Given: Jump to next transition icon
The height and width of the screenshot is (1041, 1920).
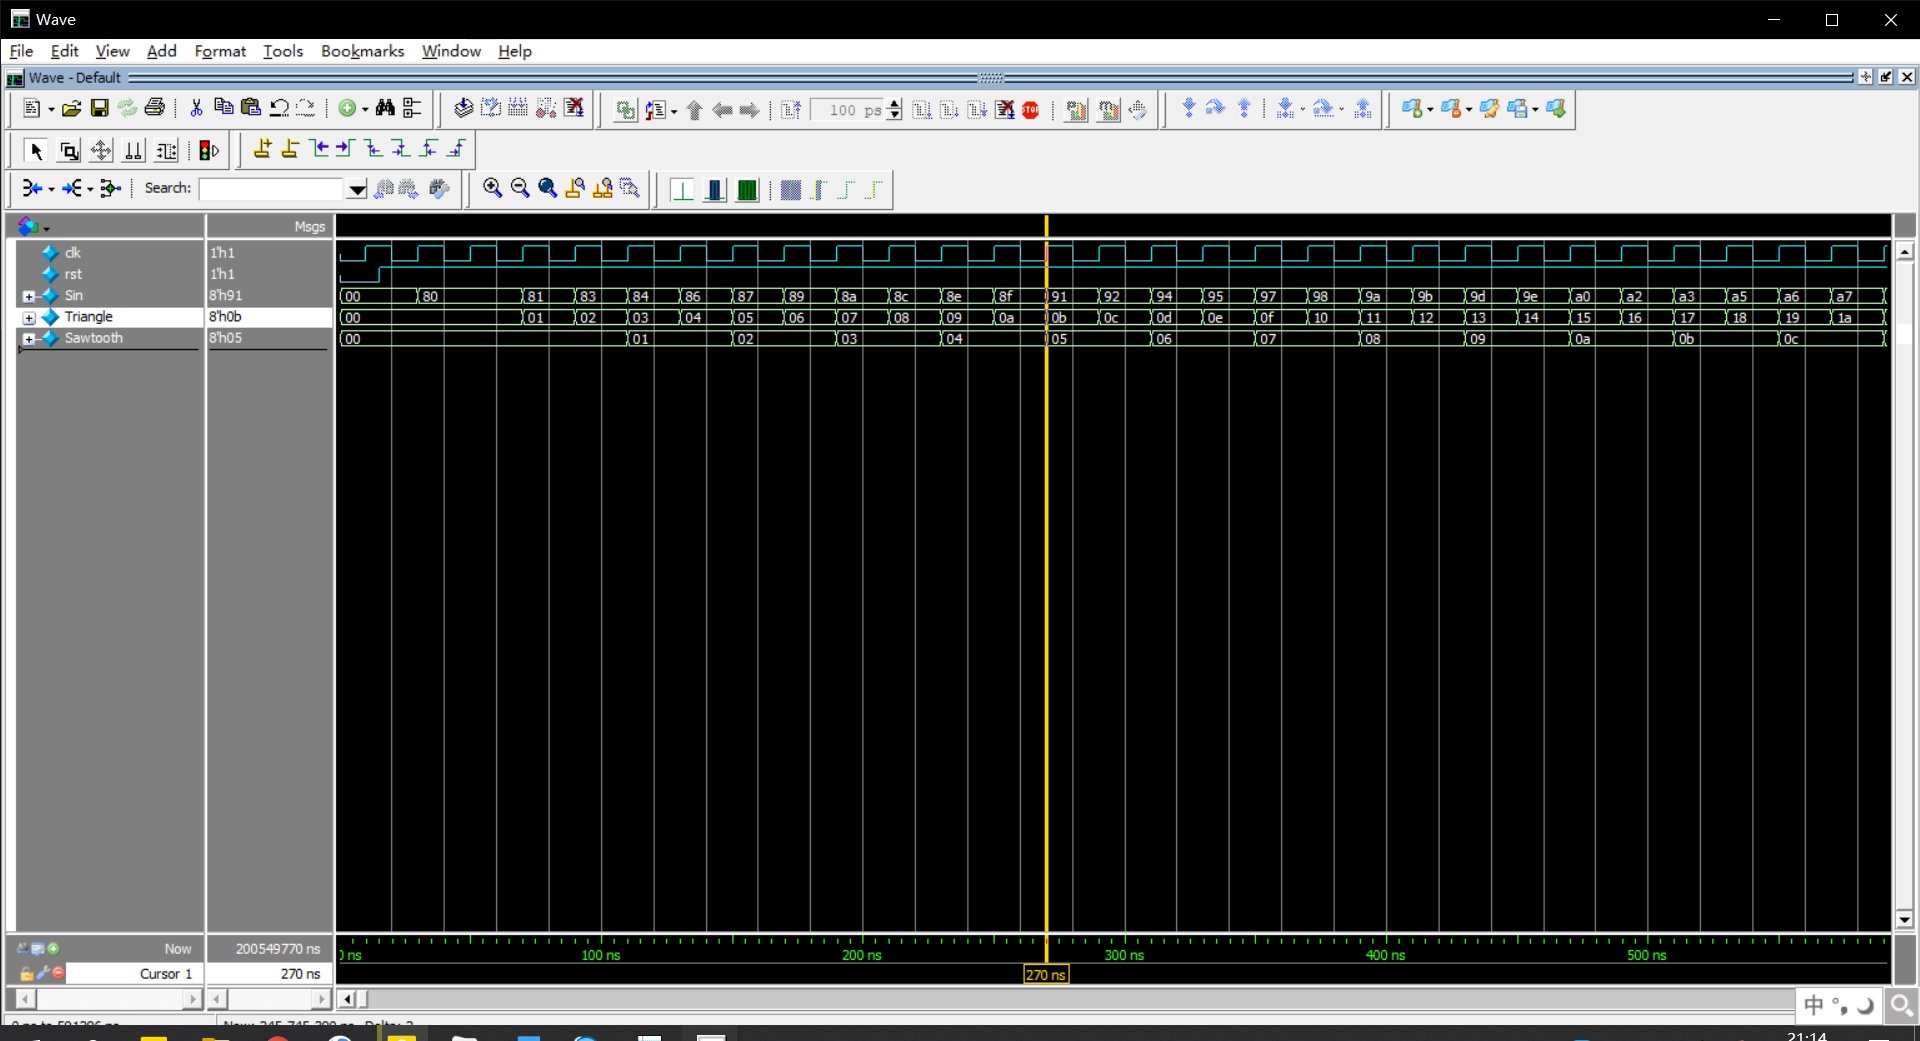Looking at the screenshot, I should coord(346,150).
